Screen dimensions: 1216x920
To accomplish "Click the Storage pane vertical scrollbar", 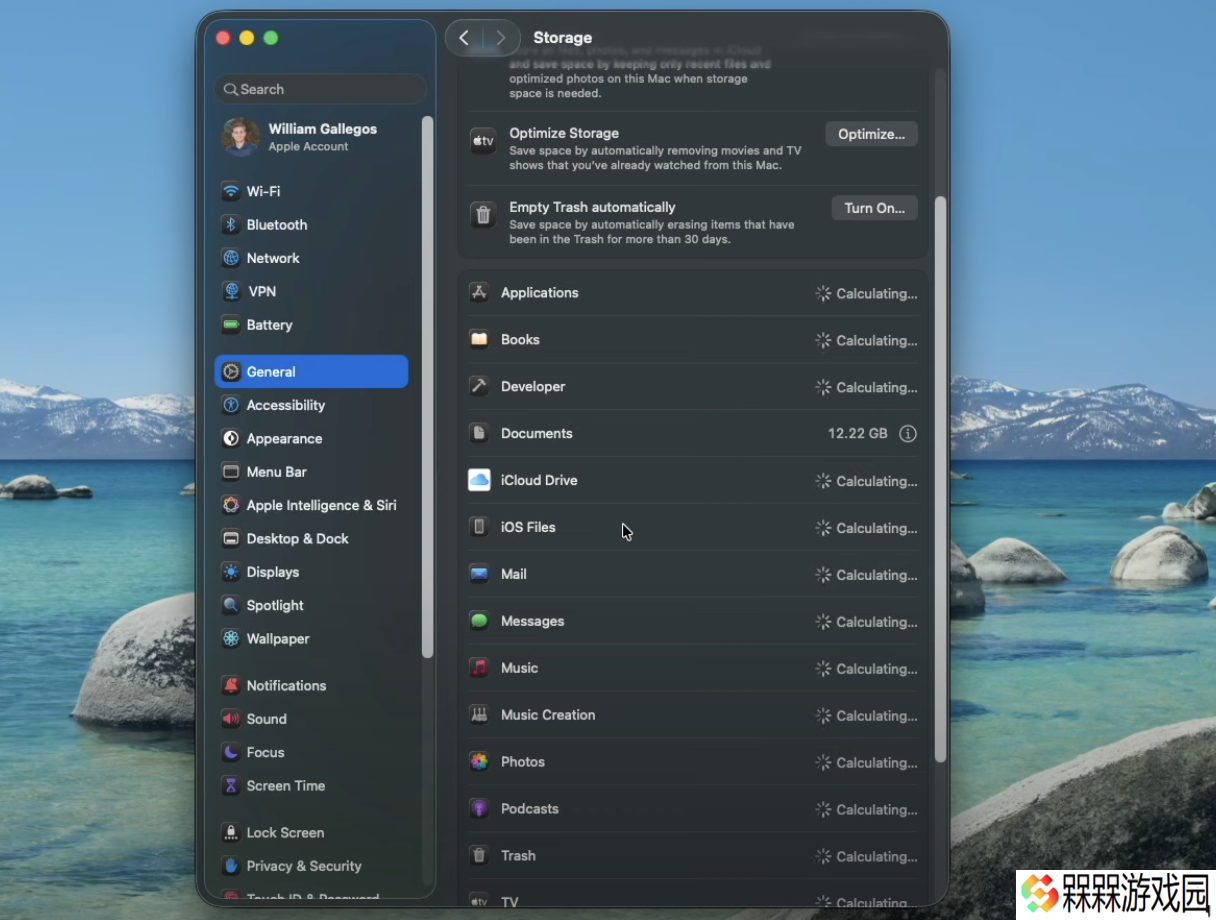I will point(940,480).
